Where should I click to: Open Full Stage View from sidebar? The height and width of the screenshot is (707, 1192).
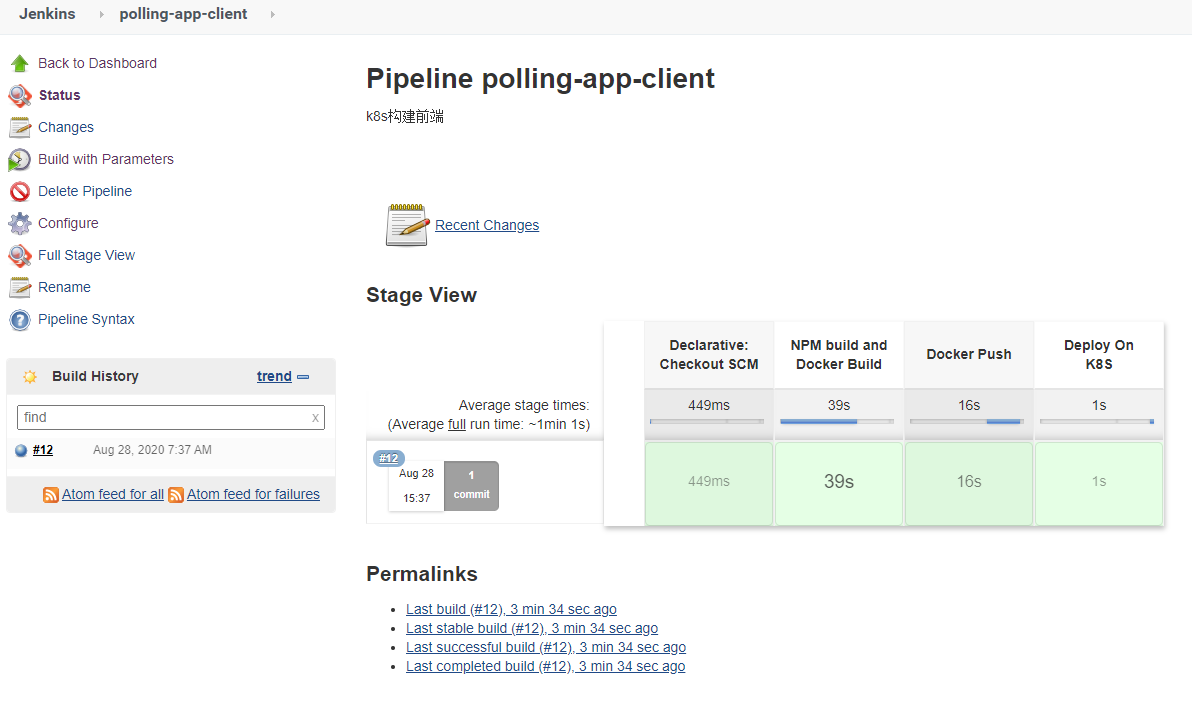(86, 255)
